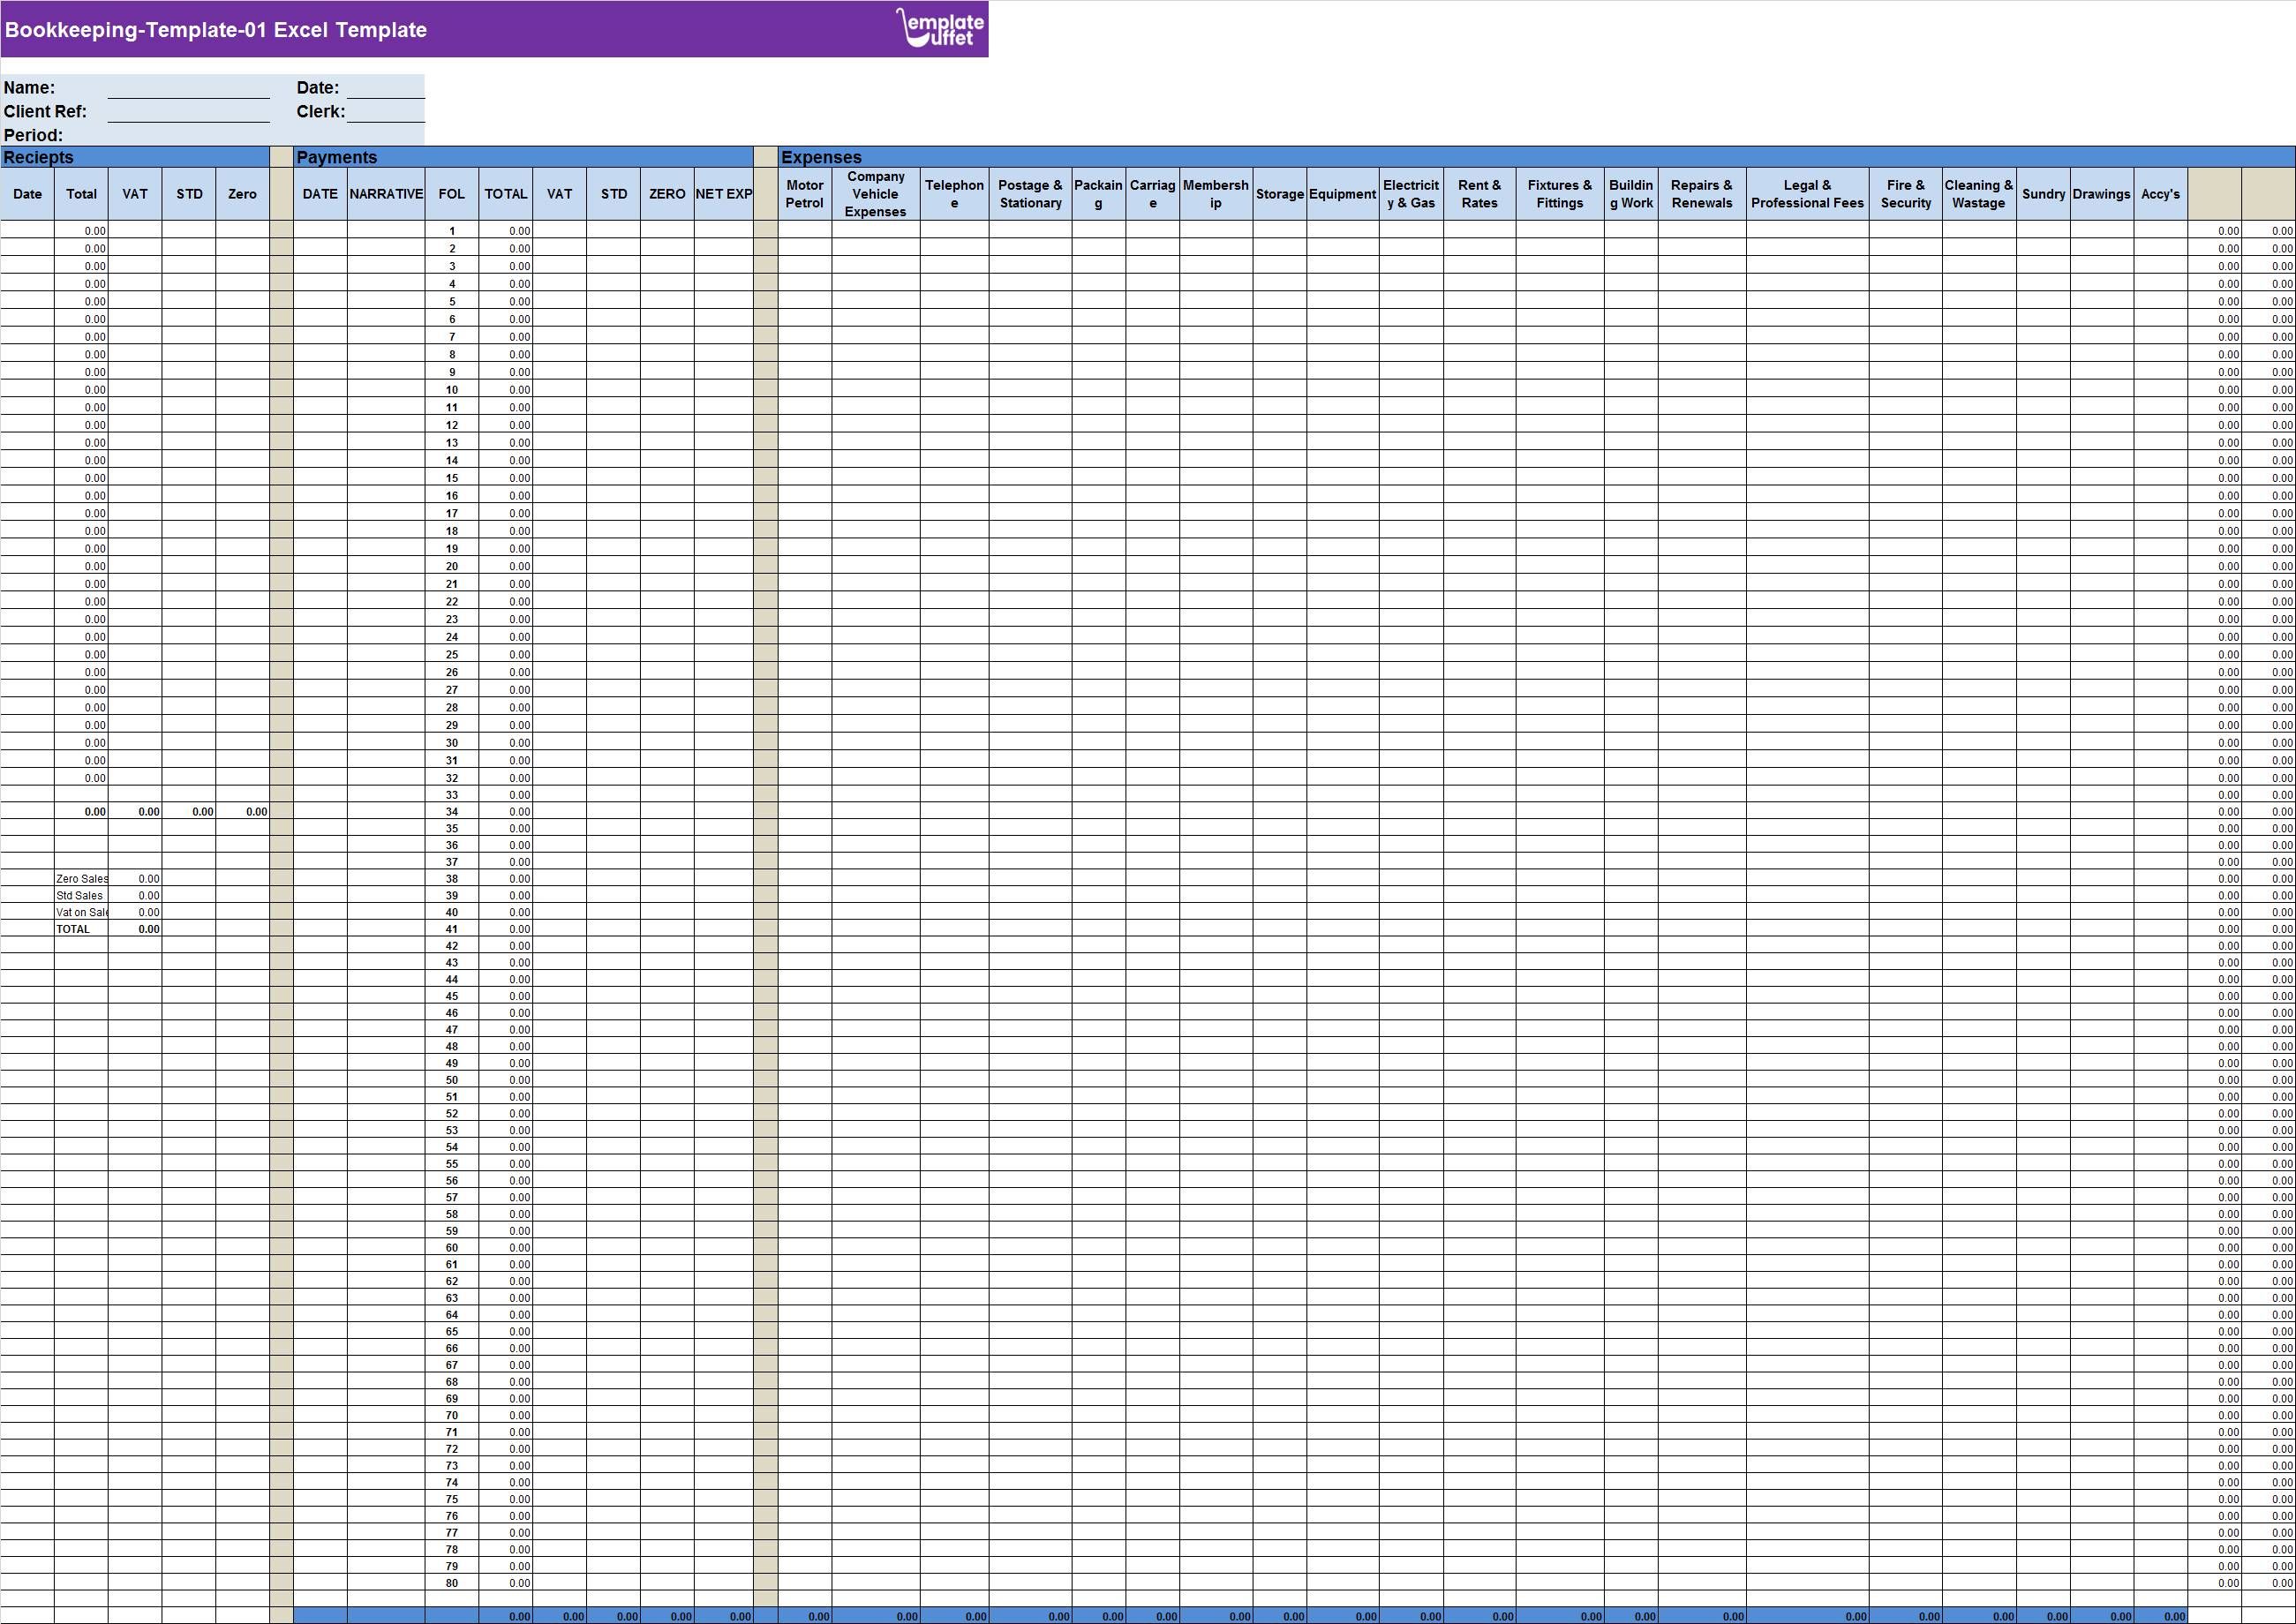Image resolution: width=2296 pixels, height=1624 pixels.
Task: Click the NARRATIVE column header
Action: point(387,193)
